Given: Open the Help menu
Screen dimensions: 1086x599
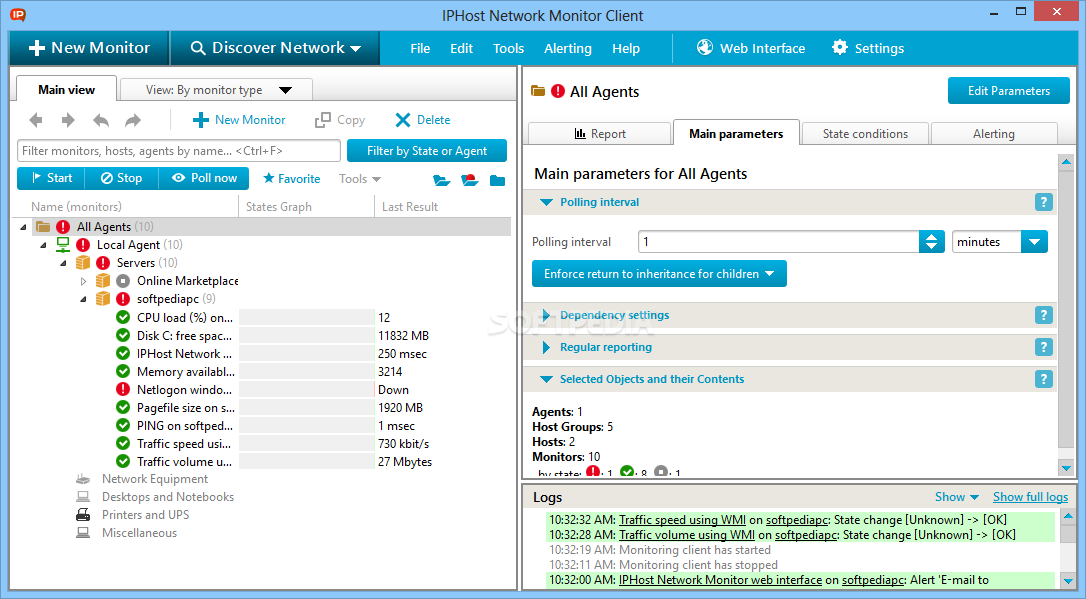Looking at the screenshot, I should (626, 48).
